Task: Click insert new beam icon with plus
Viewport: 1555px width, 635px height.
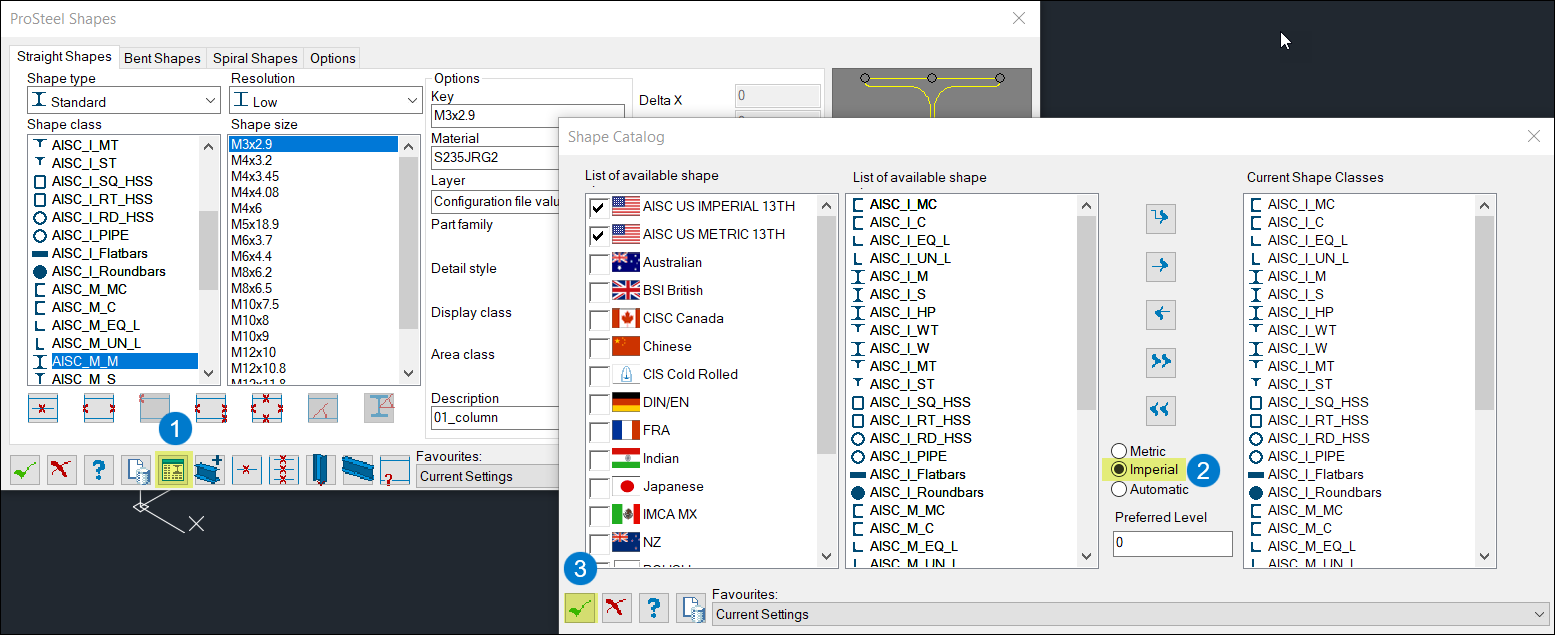Action: pos(209,469)
